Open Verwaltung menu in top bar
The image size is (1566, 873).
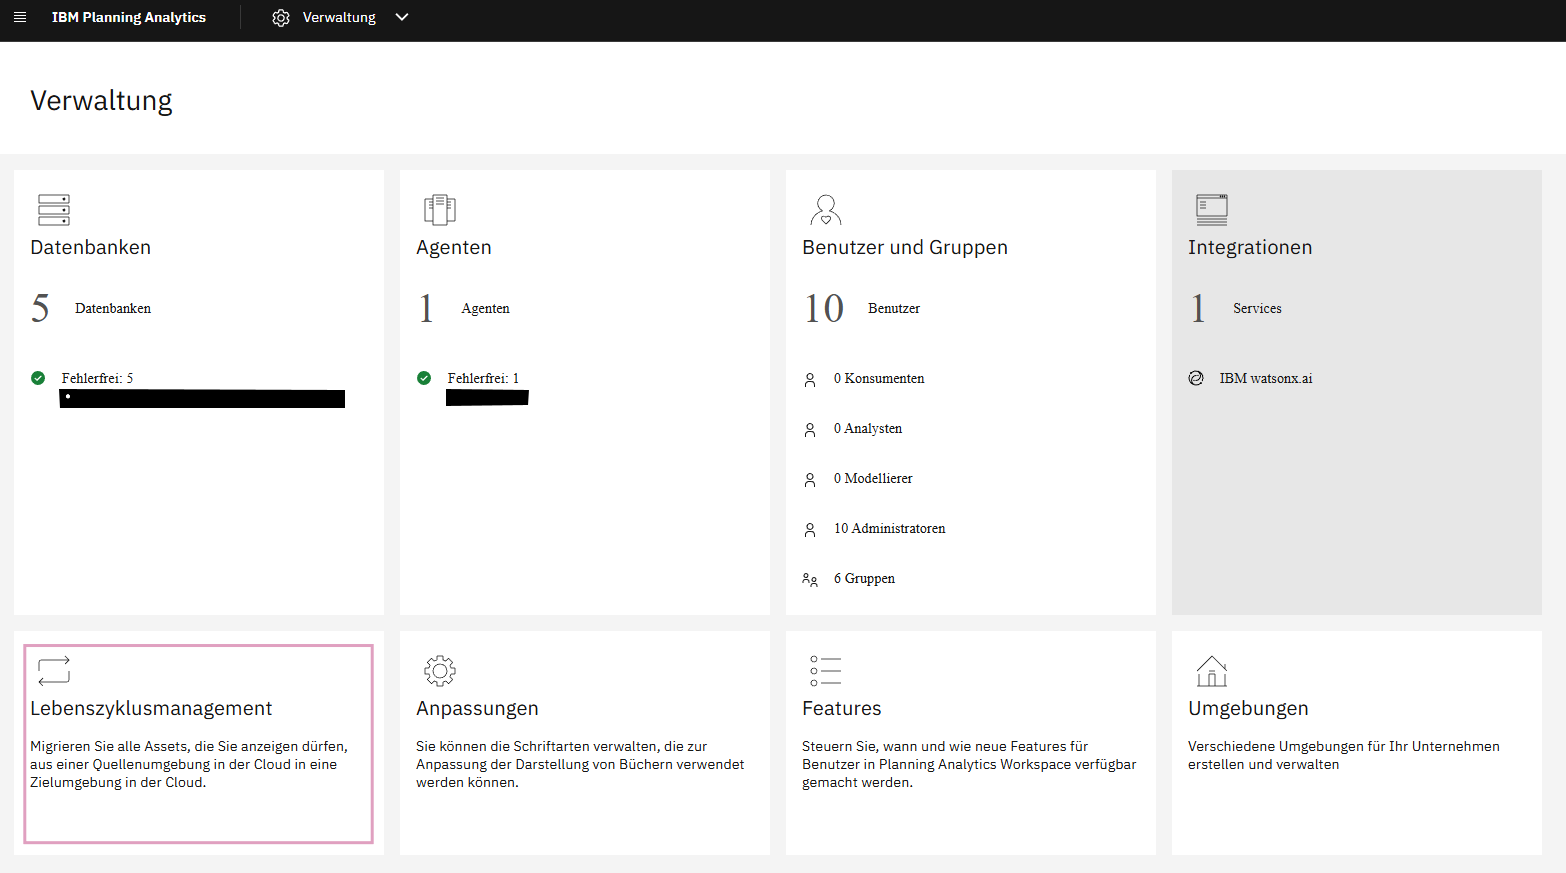[339, 17]
